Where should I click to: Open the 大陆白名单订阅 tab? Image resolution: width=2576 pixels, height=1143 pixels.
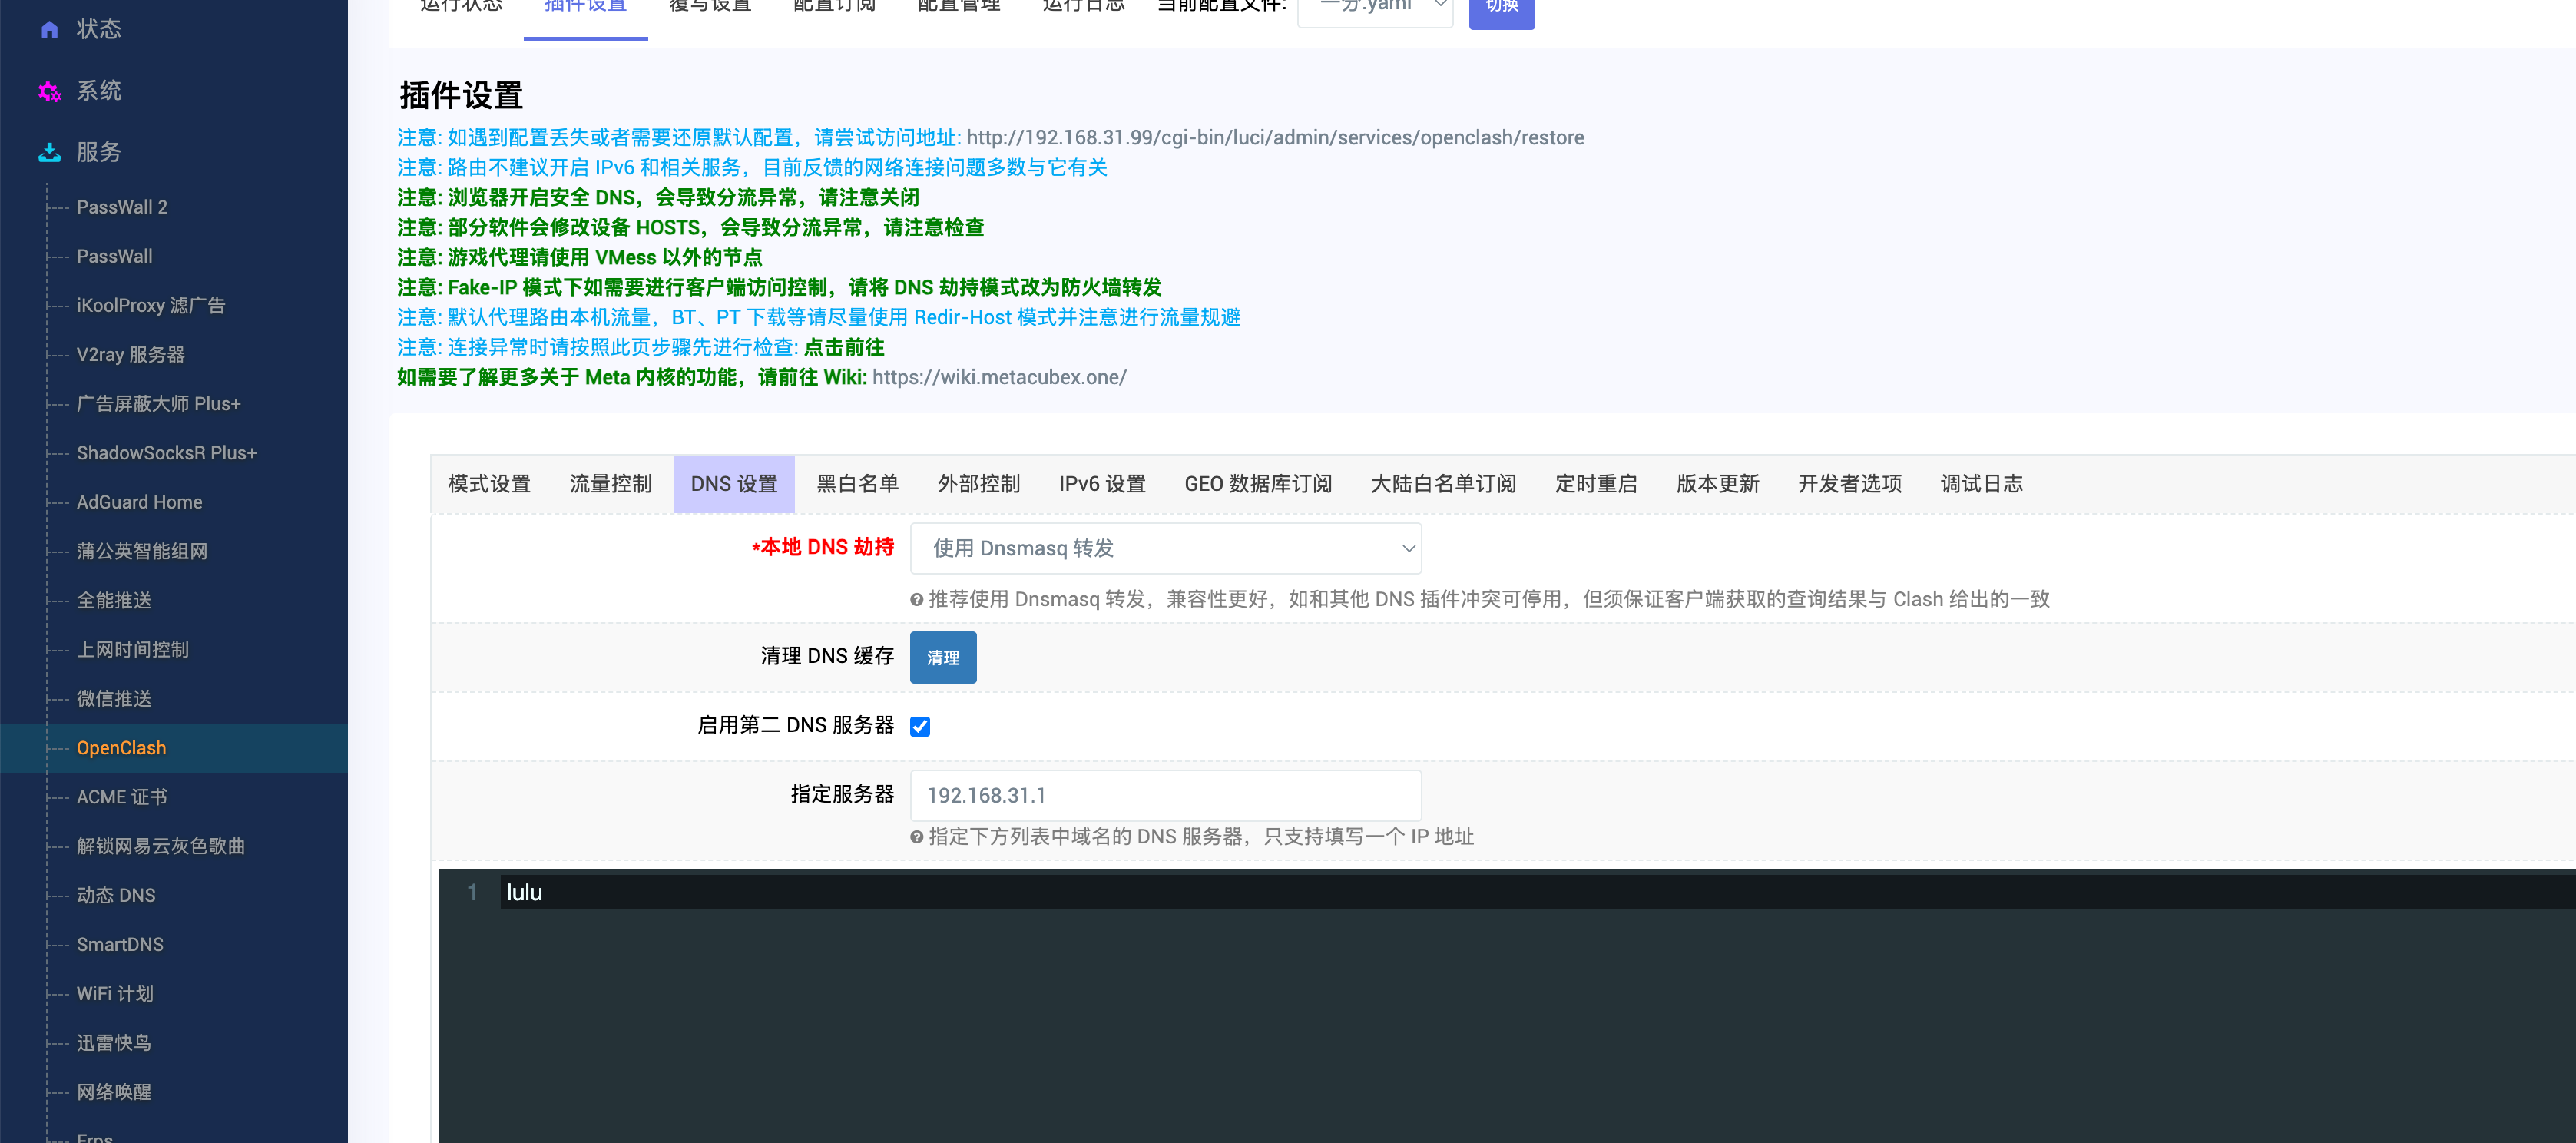1443,484
